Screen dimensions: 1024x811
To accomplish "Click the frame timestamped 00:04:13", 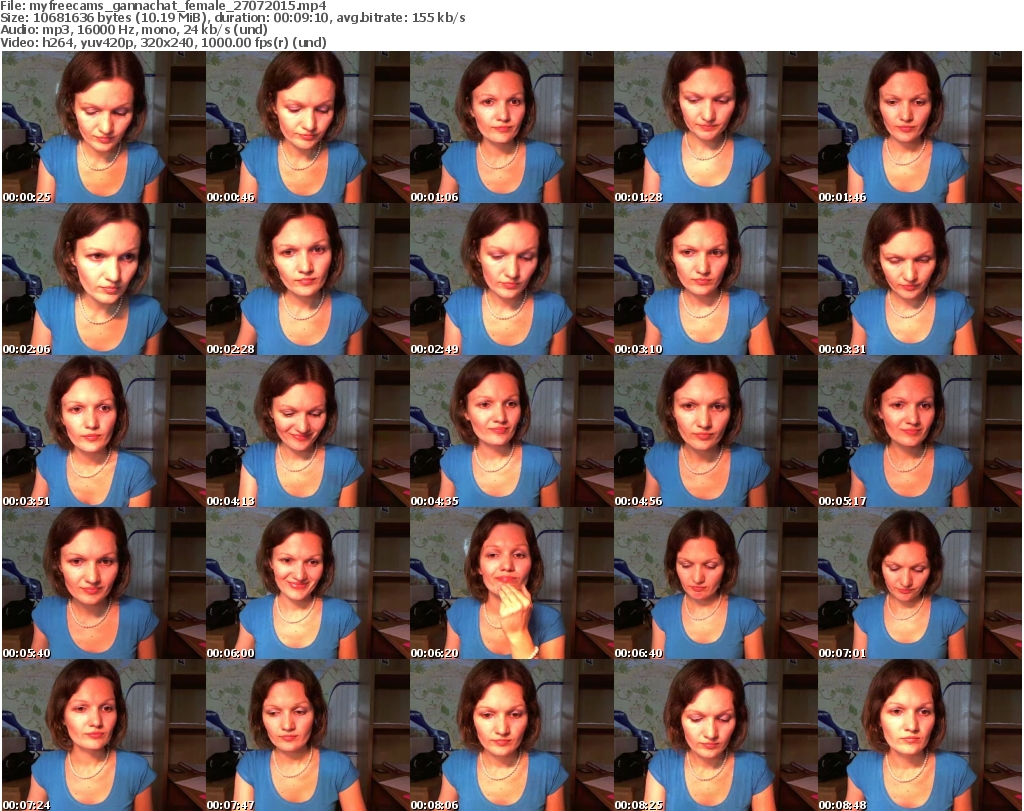I will tap(308, 432).
